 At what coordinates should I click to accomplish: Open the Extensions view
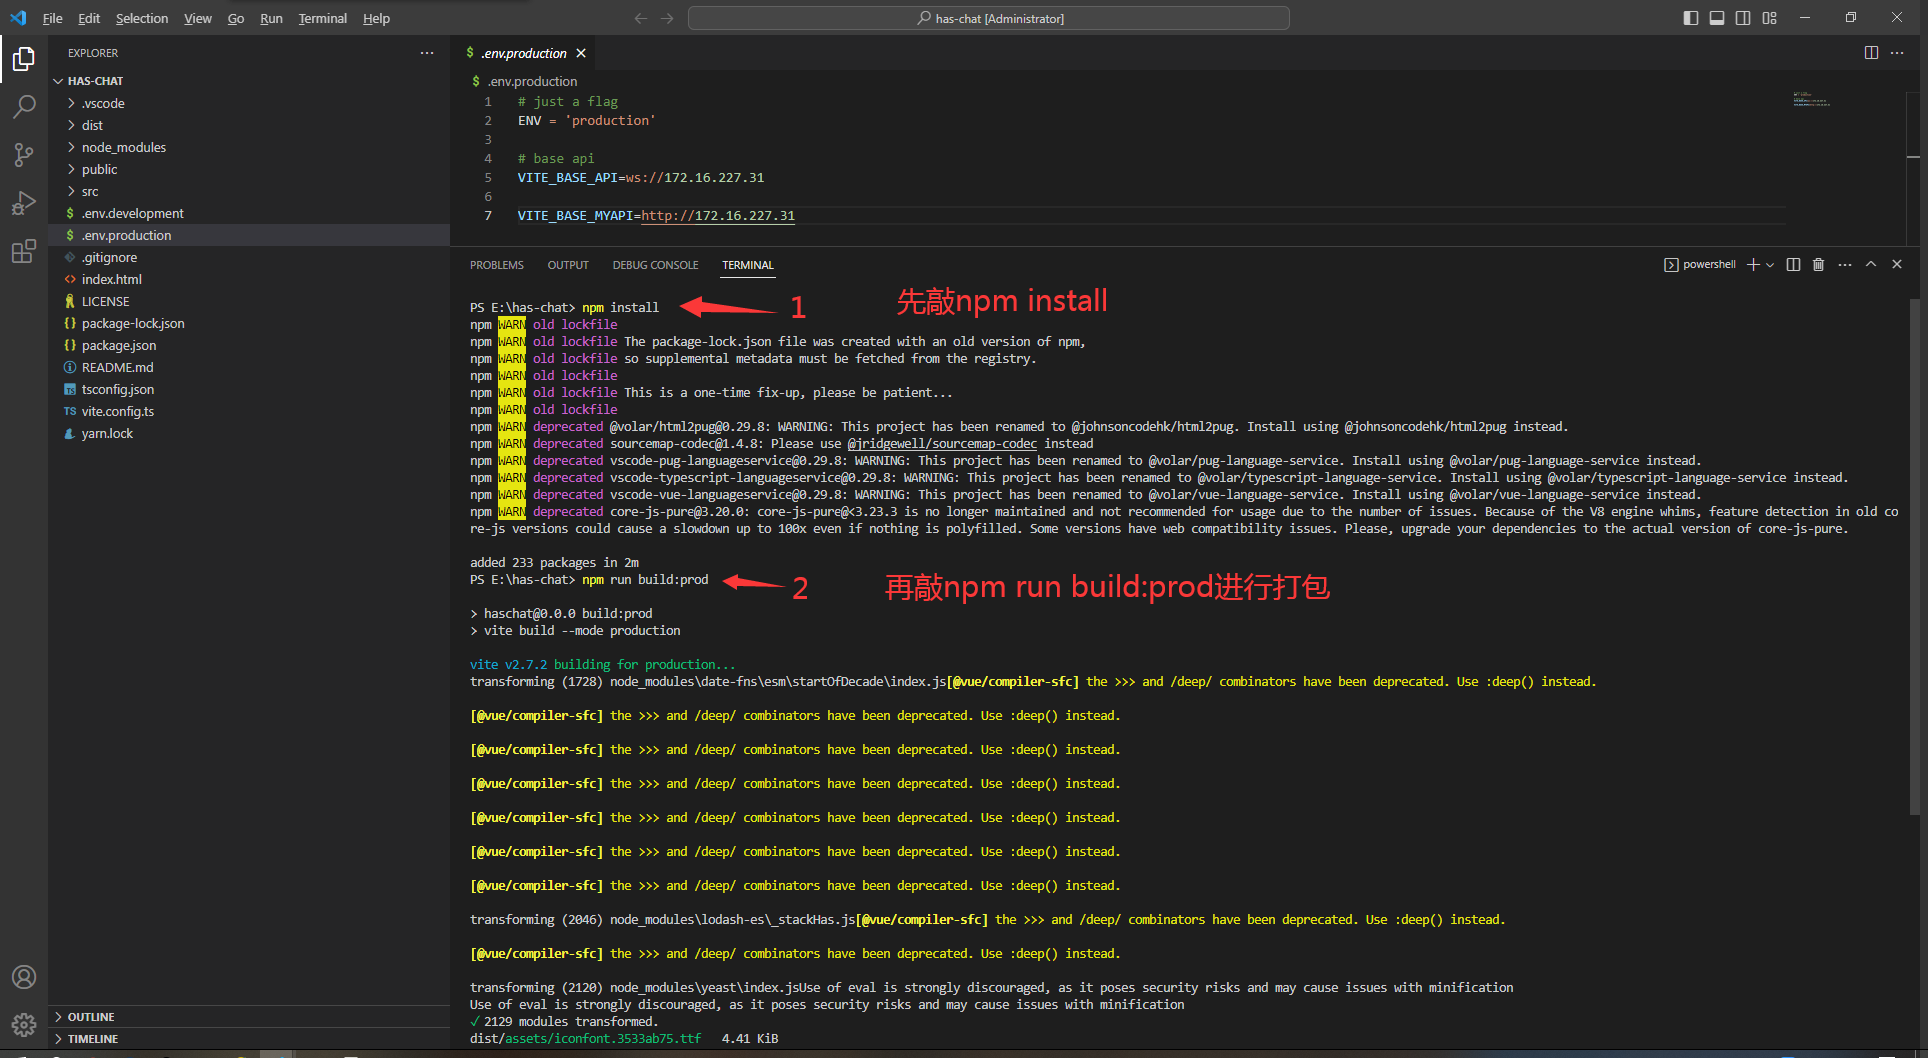click(24, 251)
